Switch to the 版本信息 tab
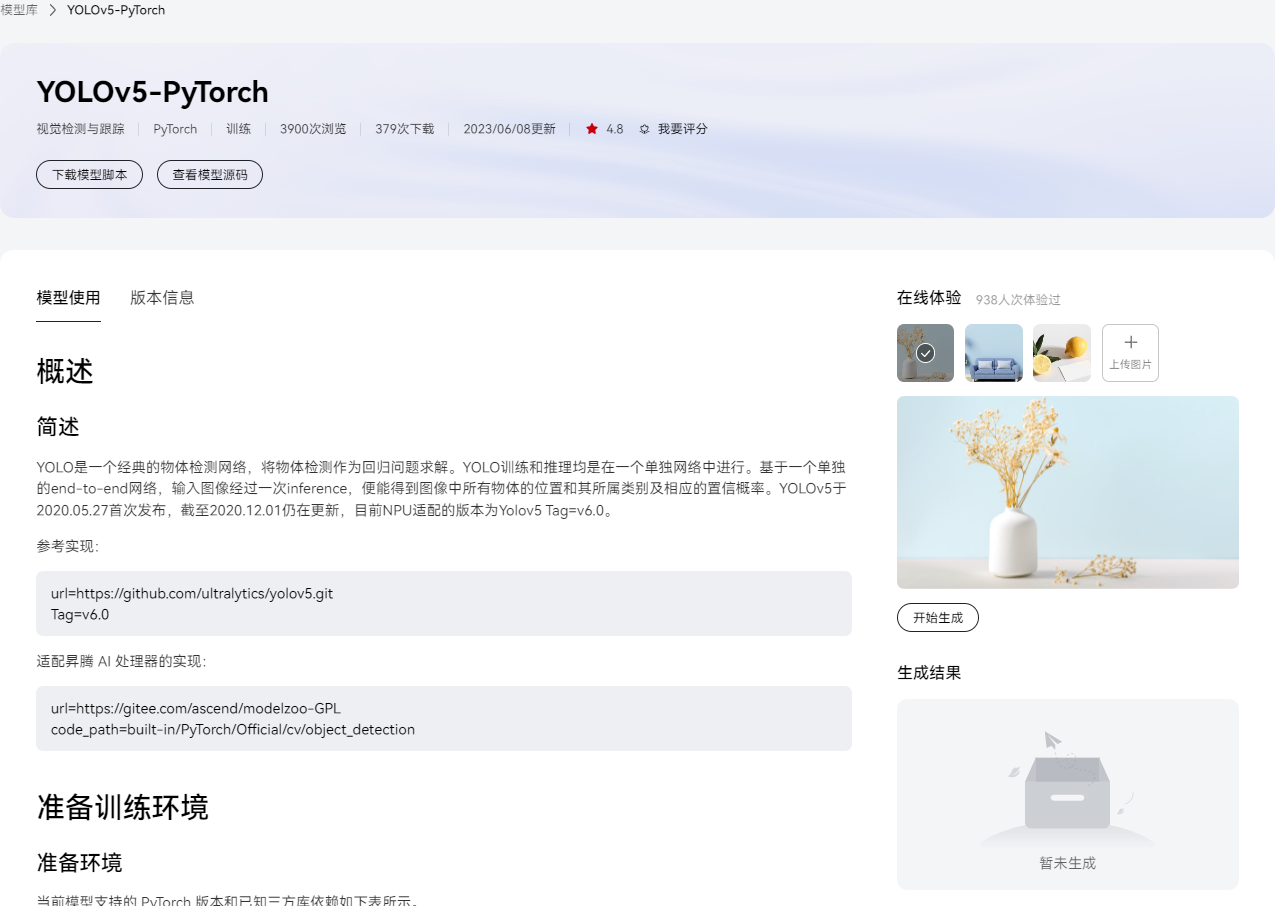This screenshot has height=906, width=1275. 162,298
